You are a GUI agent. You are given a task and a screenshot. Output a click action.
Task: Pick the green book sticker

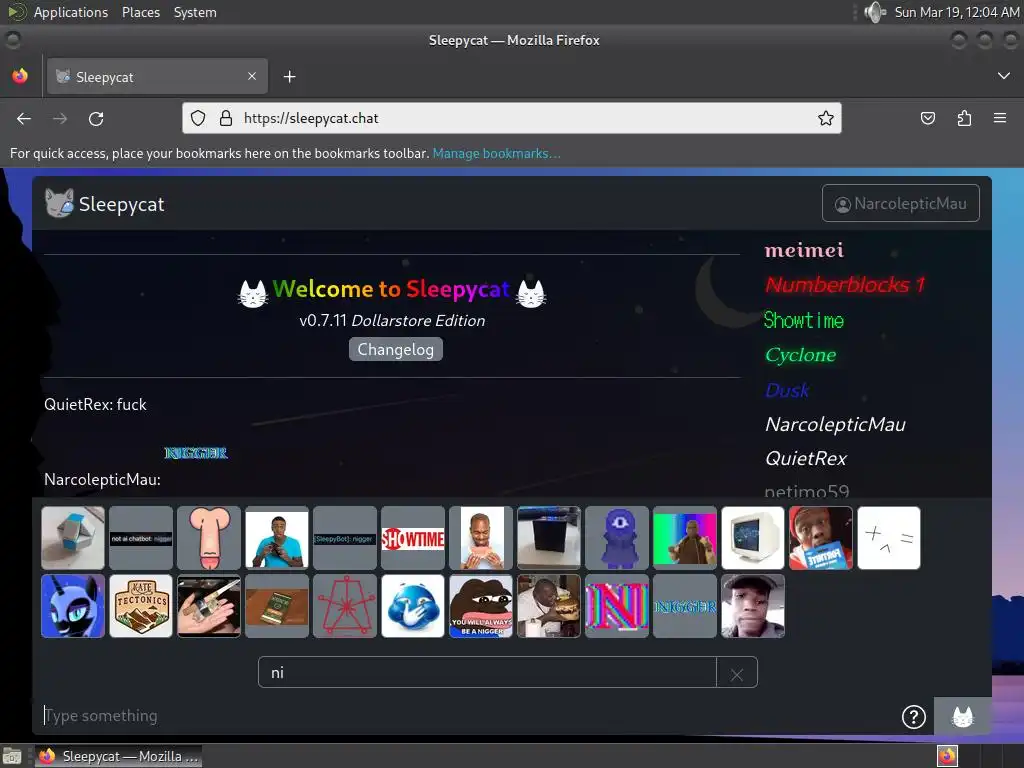click(x=277, y=606)
